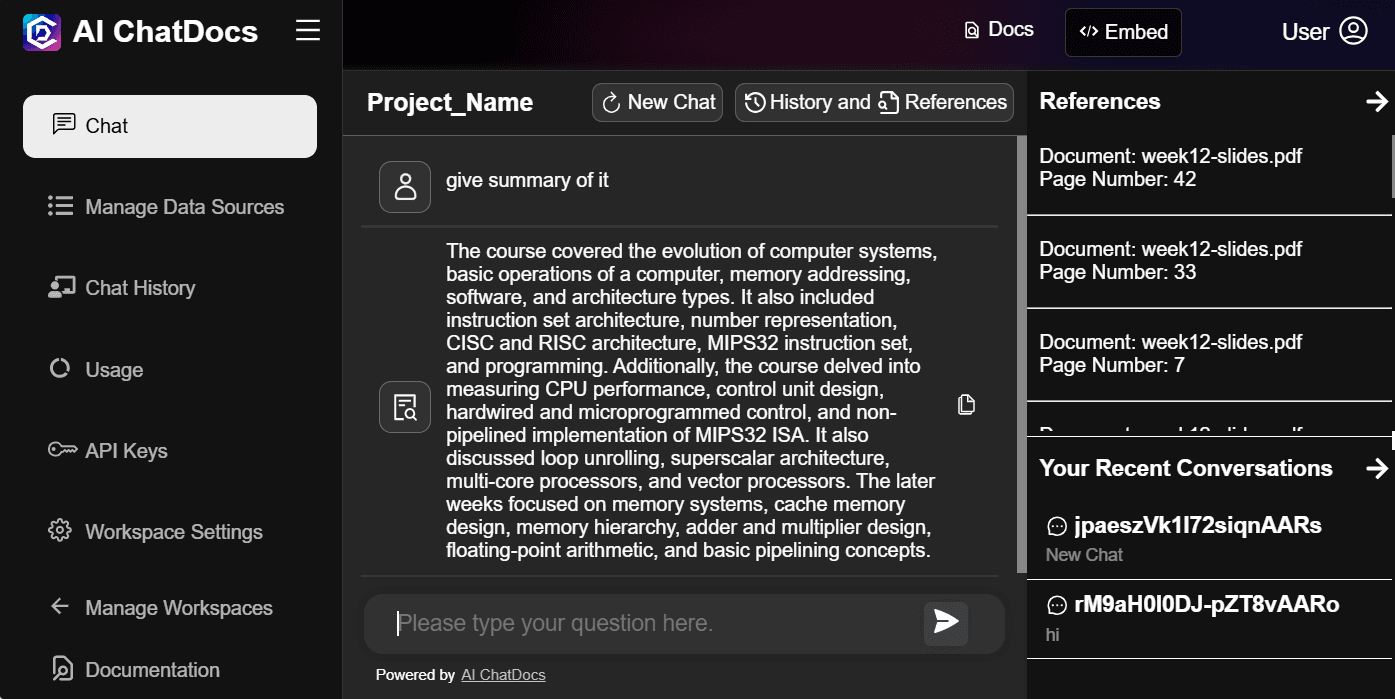Toggle the sidebar with the hamburger icon
This screenshot has width=1395, height=699.
(x=307, y=30)
